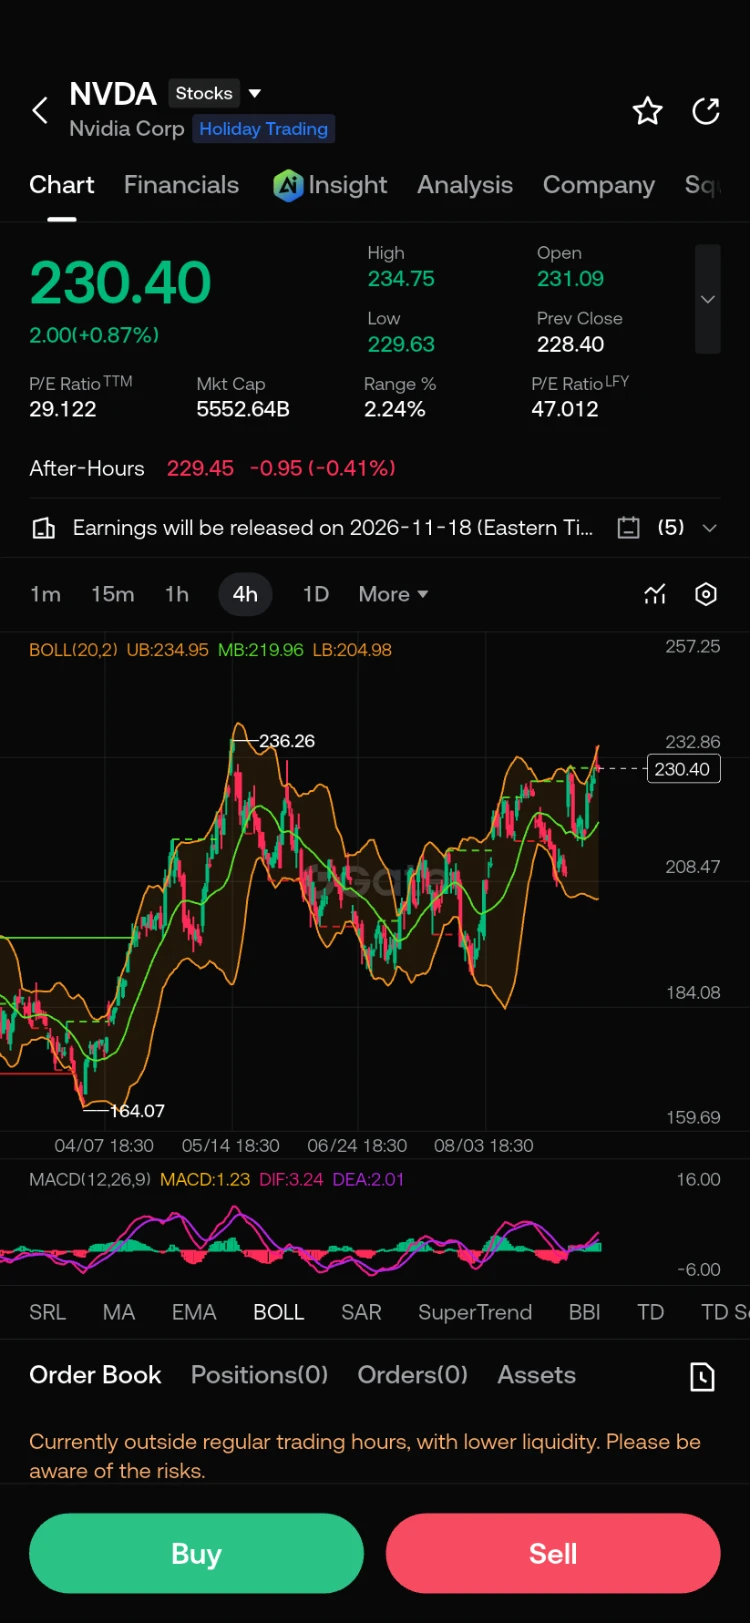Enable the SRL indicator
The height and width of the screenshot is (1624, 750).
click(x=47, y=1312)
